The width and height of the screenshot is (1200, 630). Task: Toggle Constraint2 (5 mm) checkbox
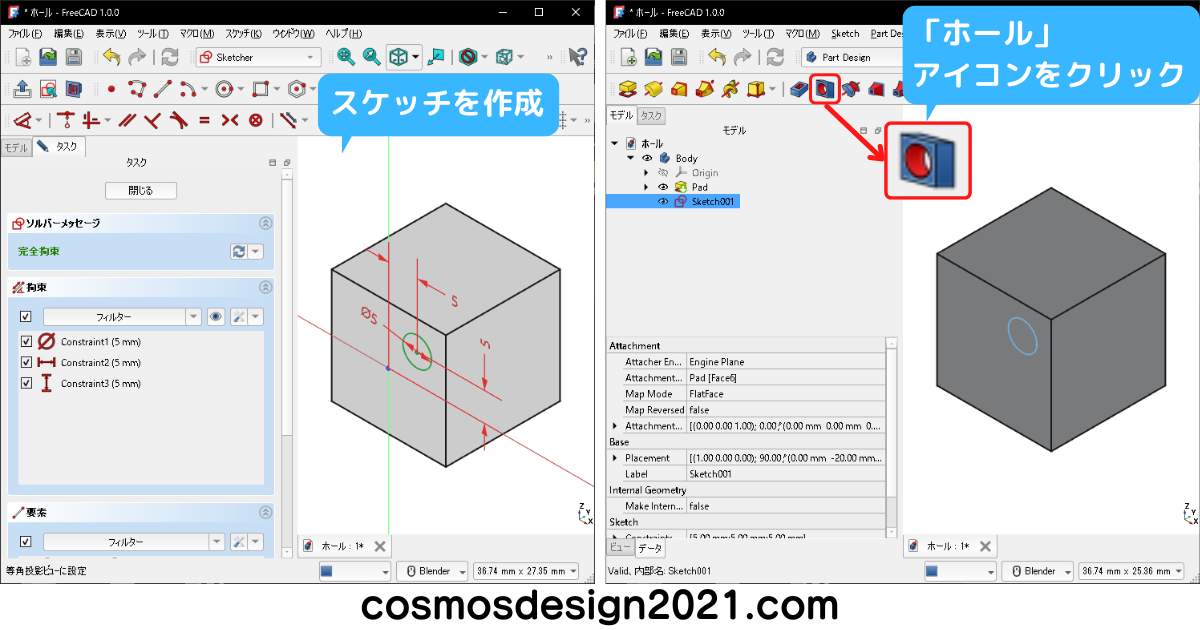[x=27, y=363]
